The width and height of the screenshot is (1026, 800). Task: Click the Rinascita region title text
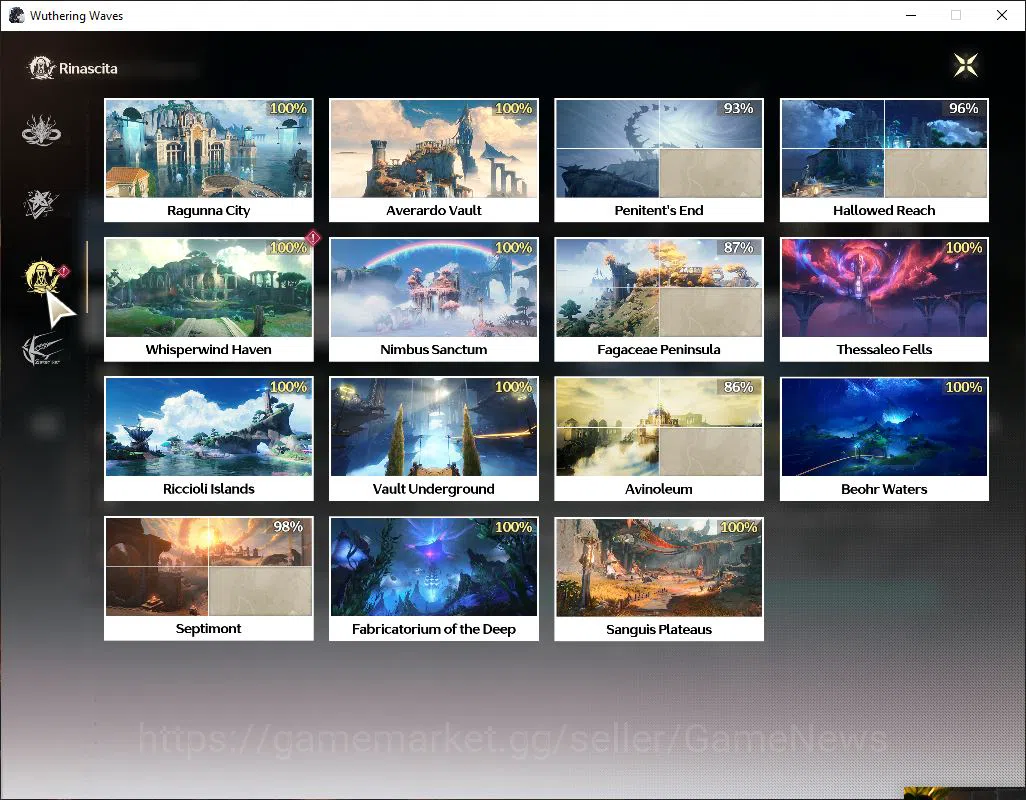coord(88,69)
